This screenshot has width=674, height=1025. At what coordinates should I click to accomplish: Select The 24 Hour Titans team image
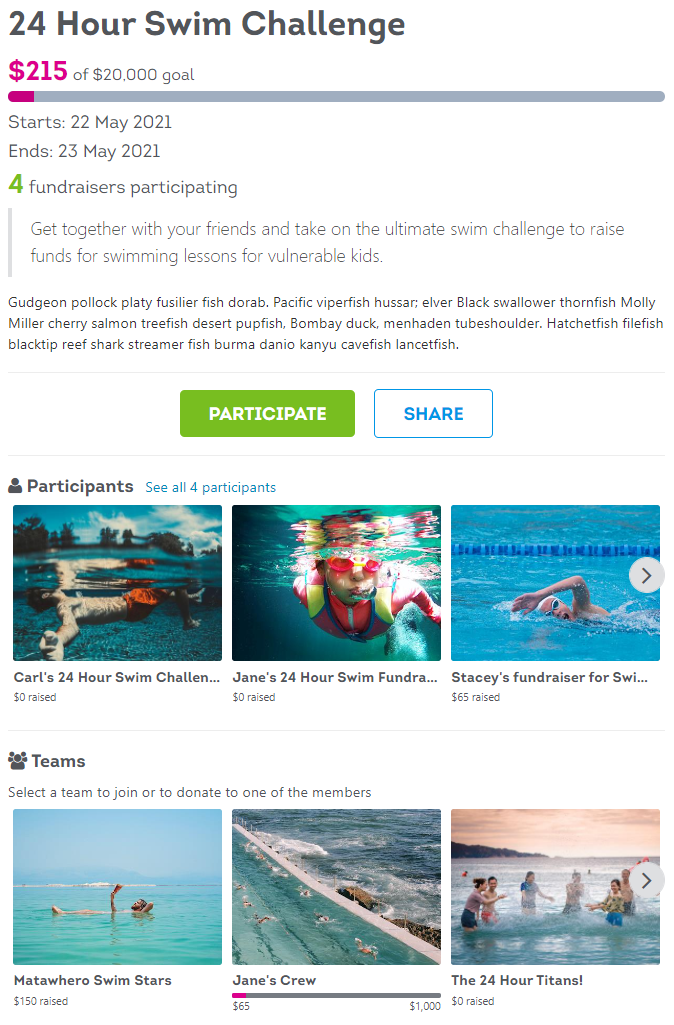555,887
